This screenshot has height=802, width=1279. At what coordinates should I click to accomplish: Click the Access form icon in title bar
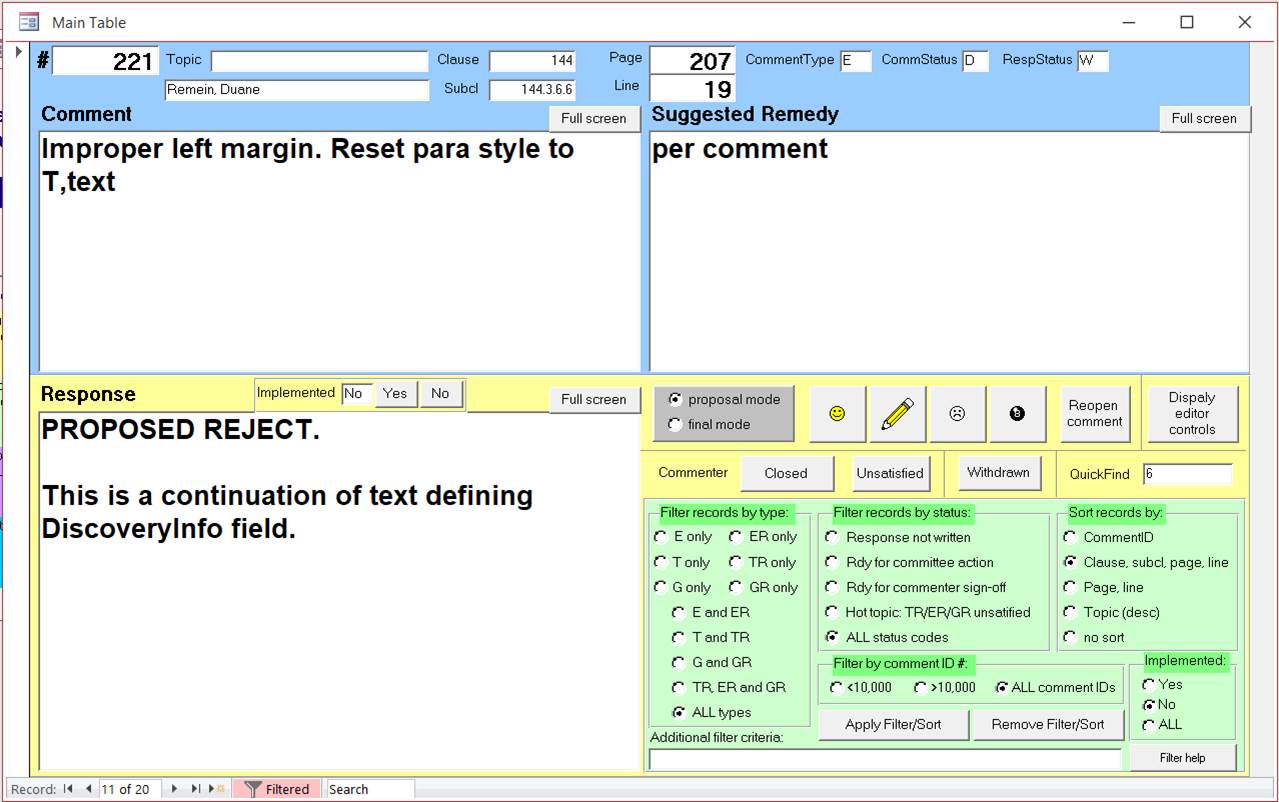pos(29,22)
